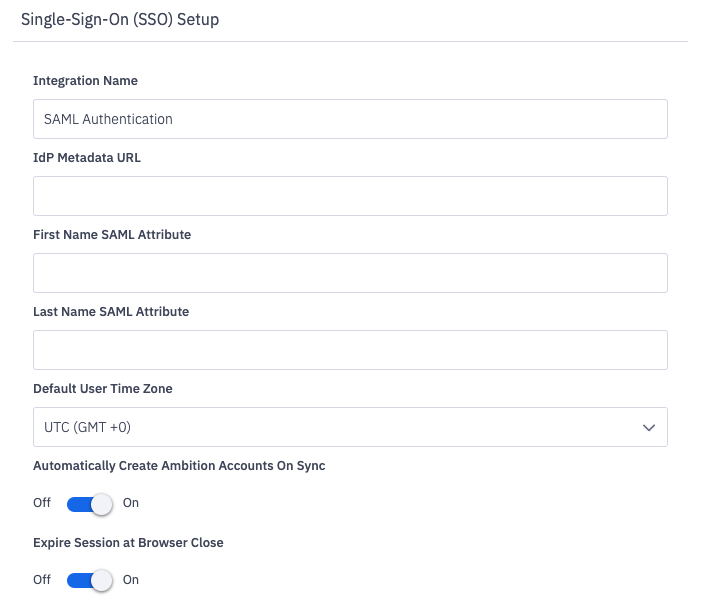The width and height of the screenshot is (701, 615).
Task: Toggle Automatically Create Ambition Accounts On Sync switch
Action: pos(89,504)
